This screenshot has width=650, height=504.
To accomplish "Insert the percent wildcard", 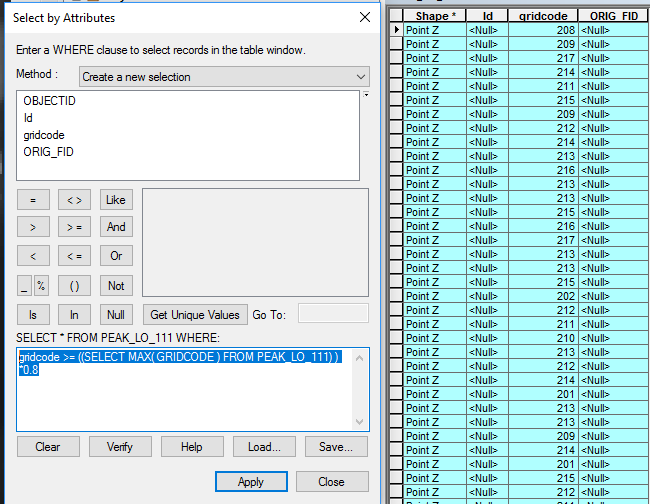I will tap(41, 286).
